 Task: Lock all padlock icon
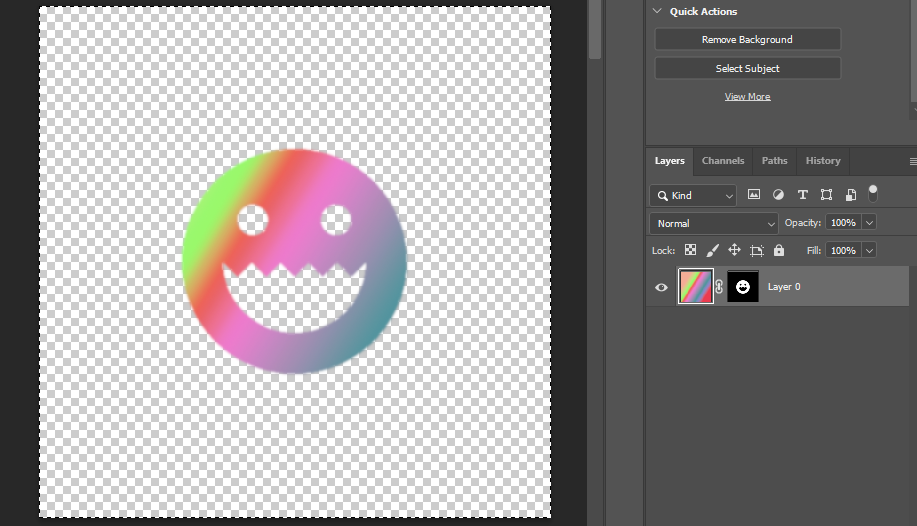click(779, 250)
